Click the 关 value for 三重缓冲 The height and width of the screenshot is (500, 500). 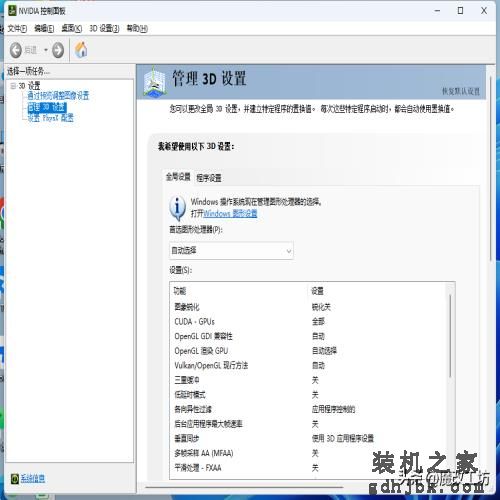[315, 380]
